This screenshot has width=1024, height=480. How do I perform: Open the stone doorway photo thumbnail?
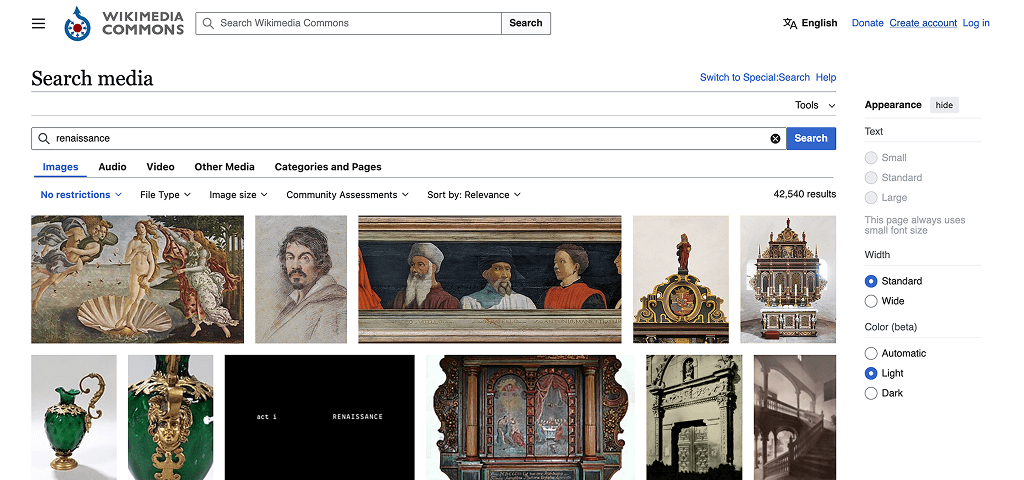tap(694, 417)
